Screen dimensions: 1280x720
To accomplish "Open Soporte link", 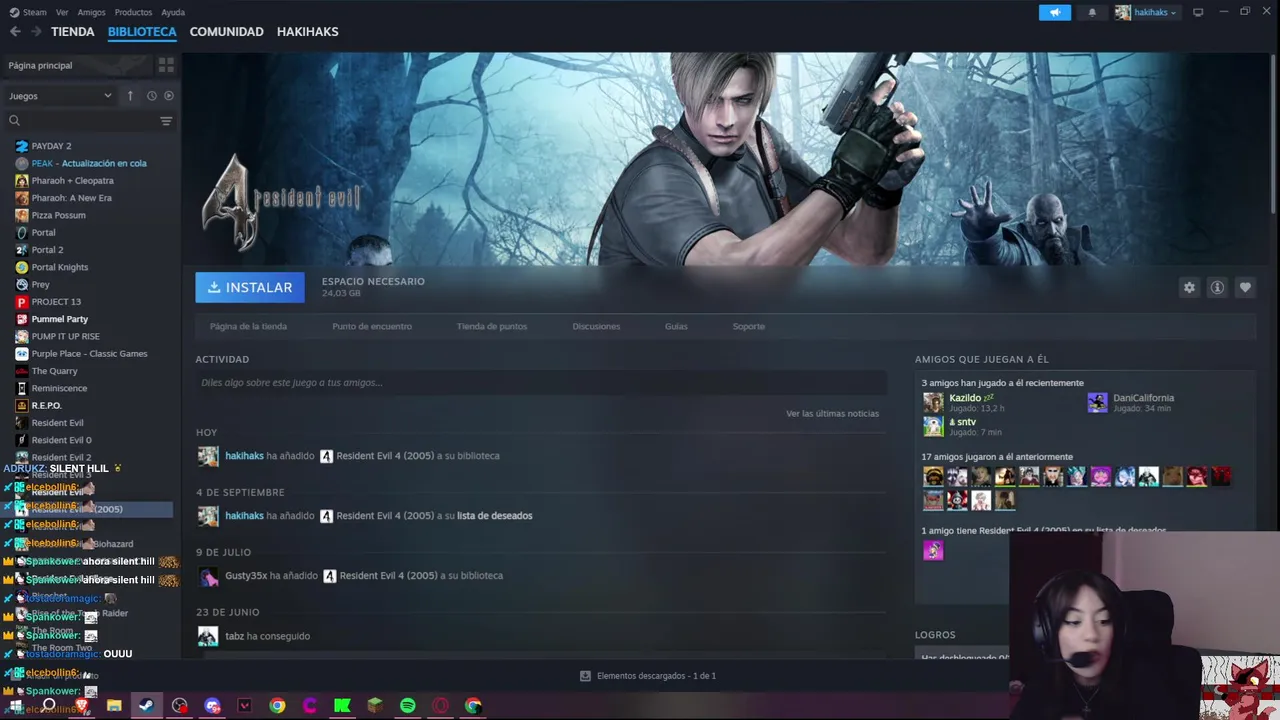I will pyautogui.click(x=748, y=326).
